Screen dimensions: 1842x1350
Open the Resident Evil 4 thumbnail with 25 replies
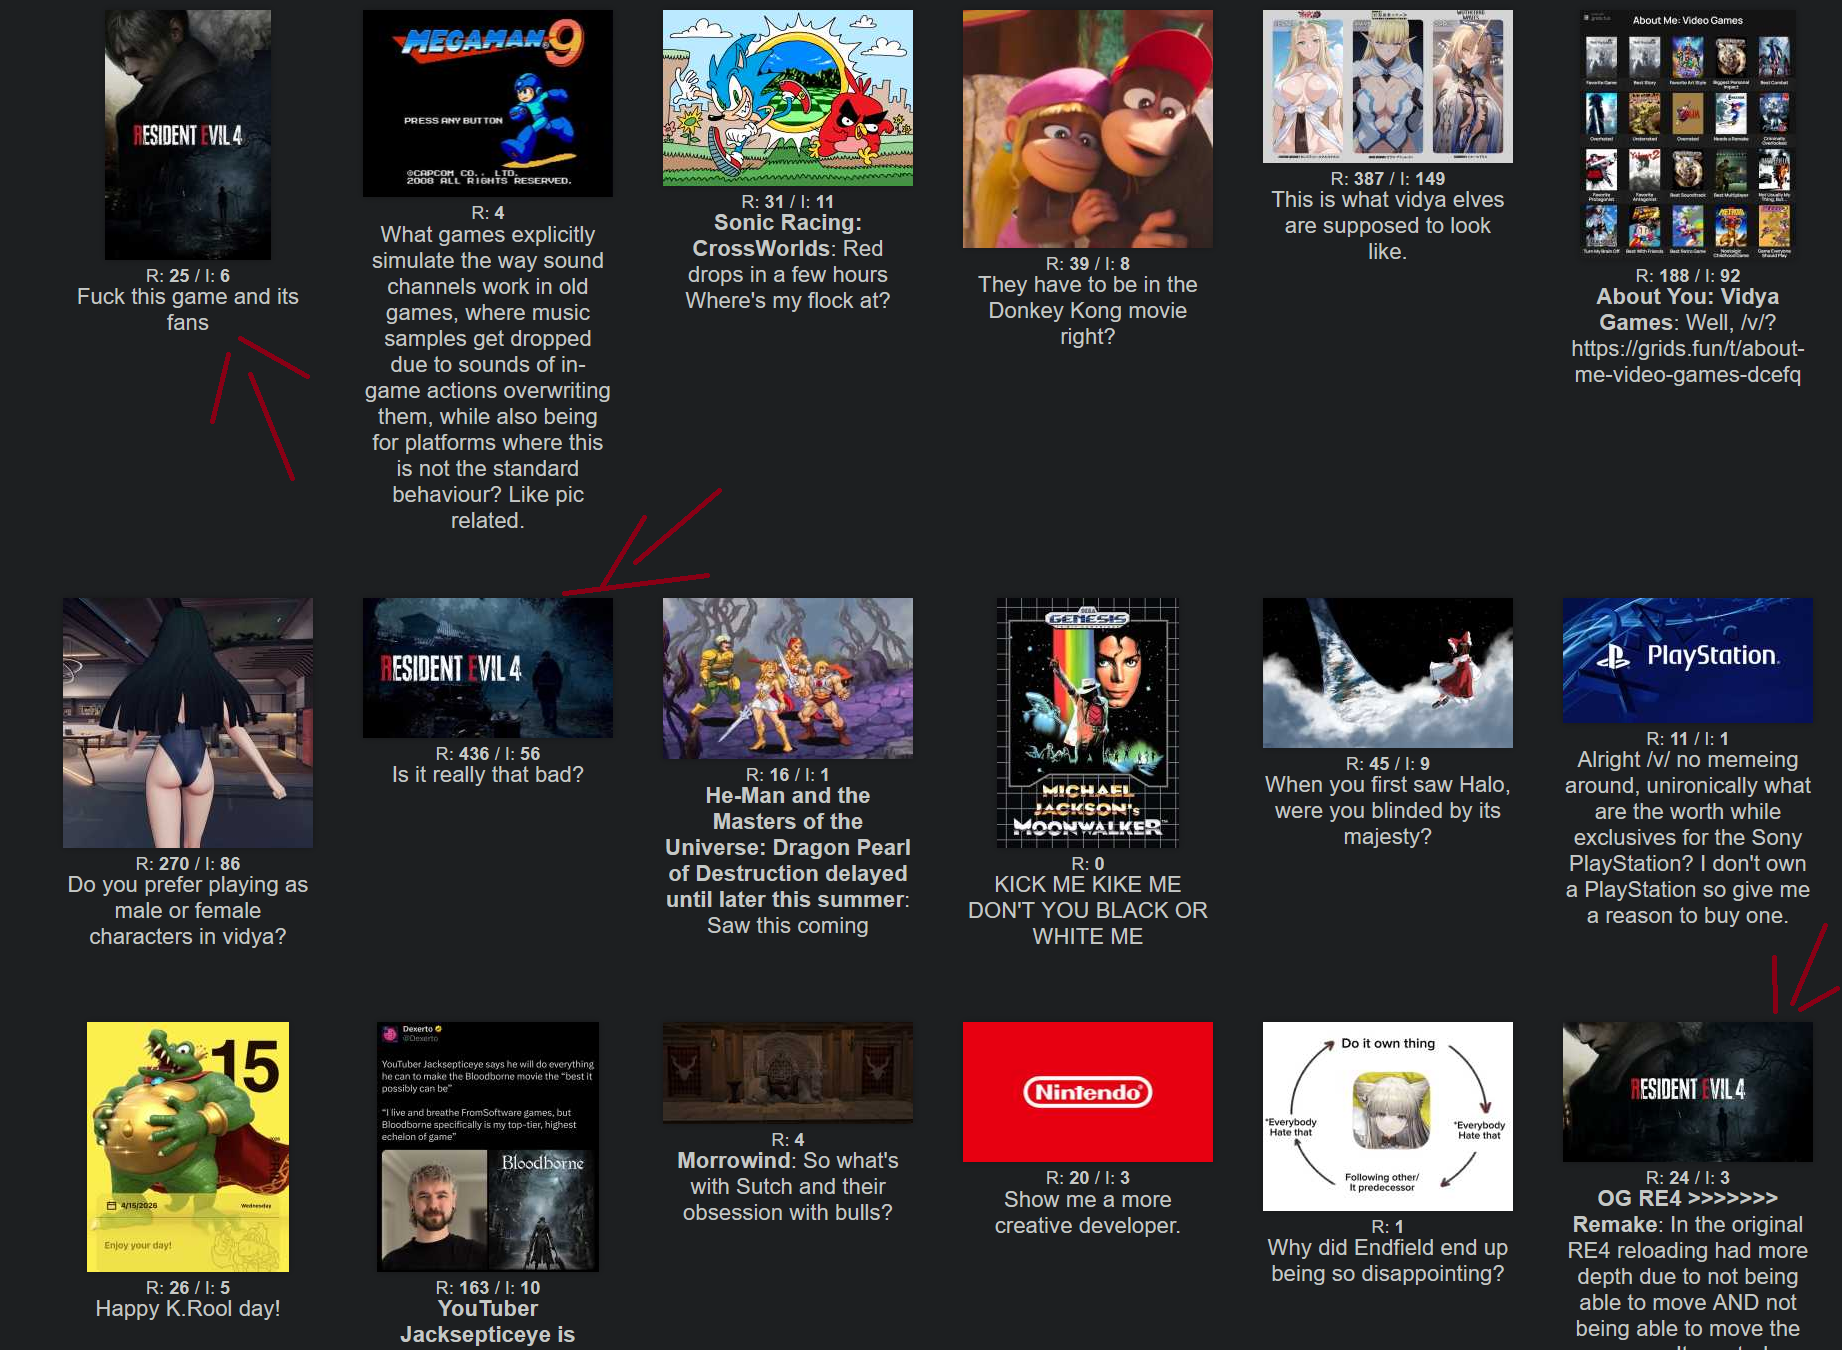click(188, 135)
